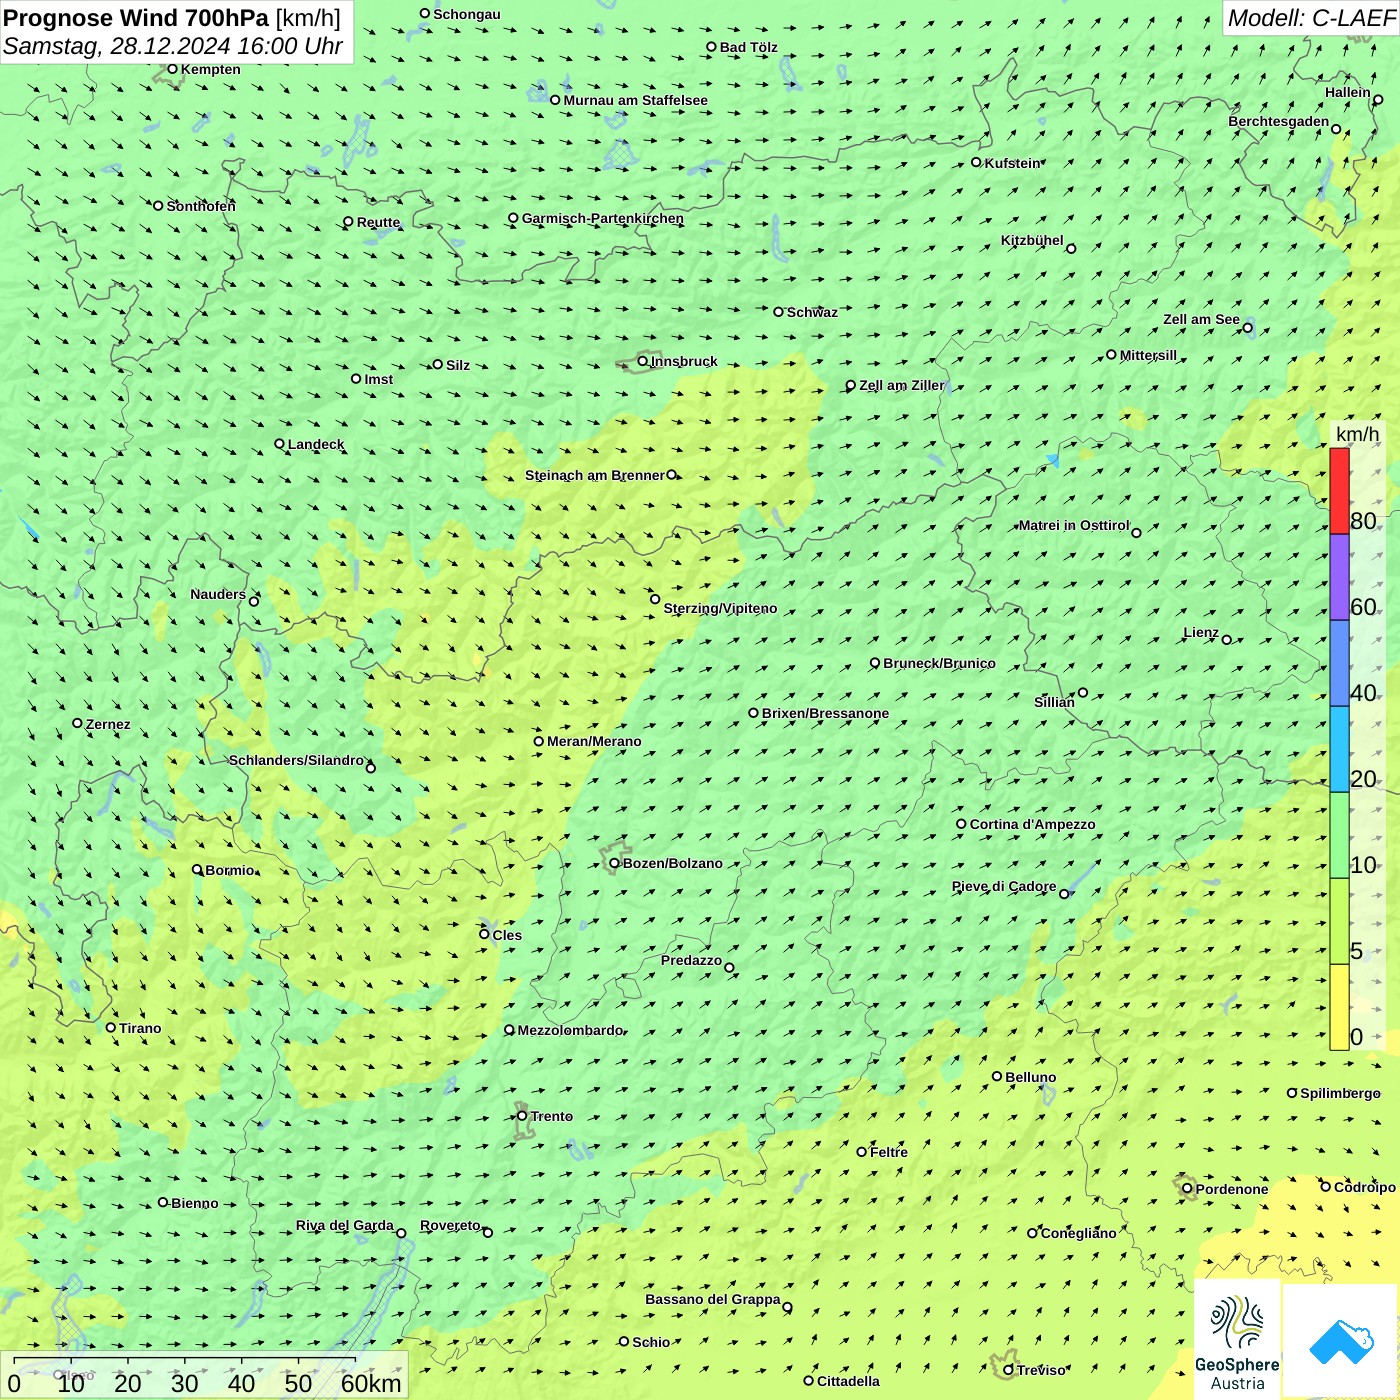
Task: Click the Innsbruck city marker
Action: click(x=643, y=361)
